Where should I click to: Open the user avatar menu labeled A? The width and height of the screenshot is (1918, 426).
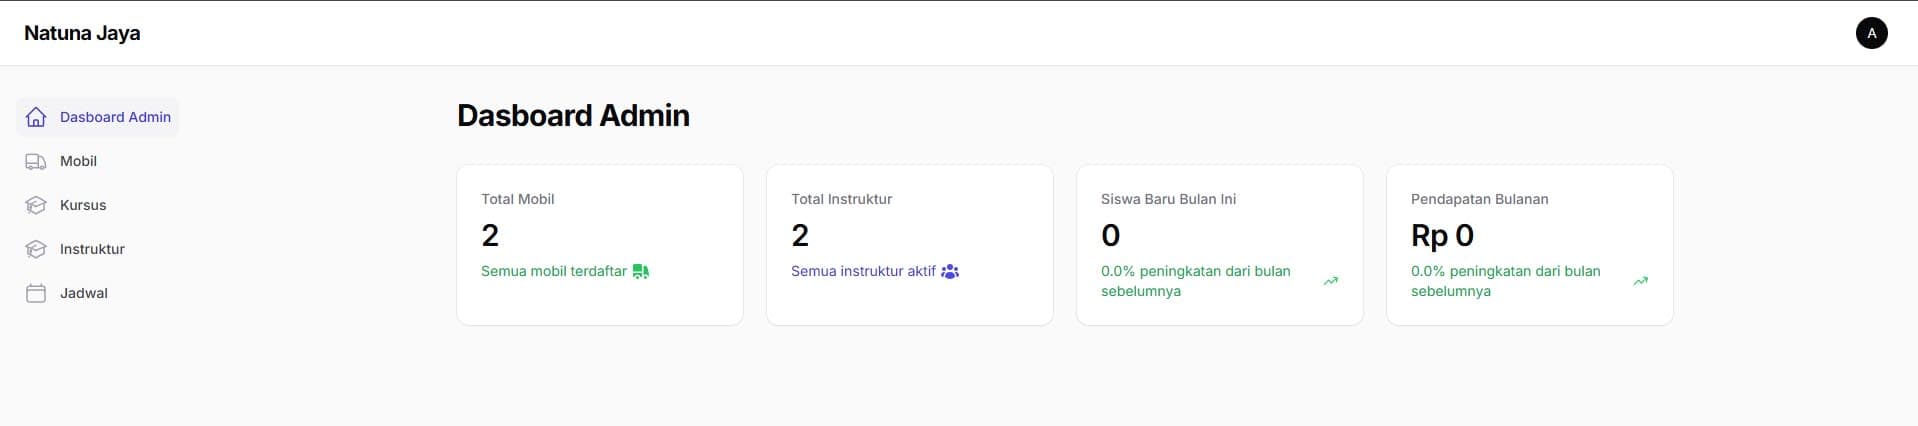(1871, 33)
